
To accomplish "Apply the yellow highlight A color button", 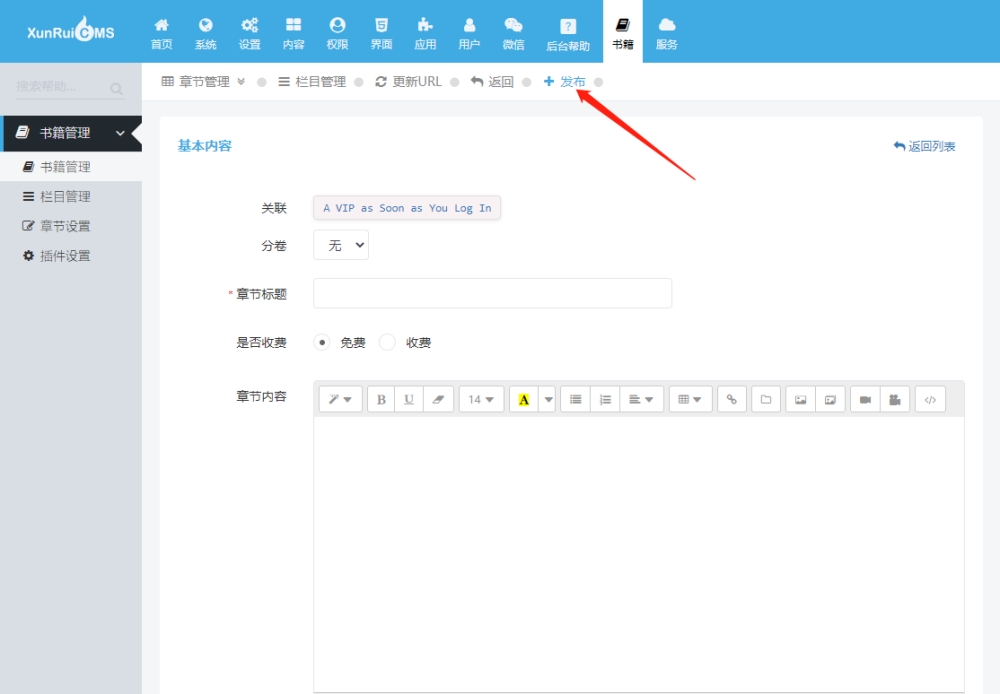I will (524, 399).
